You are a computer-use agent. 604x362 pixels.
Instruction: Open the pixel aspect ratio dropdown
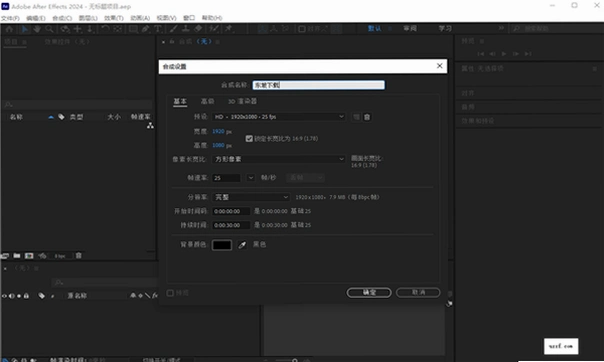tap(279, 159)
